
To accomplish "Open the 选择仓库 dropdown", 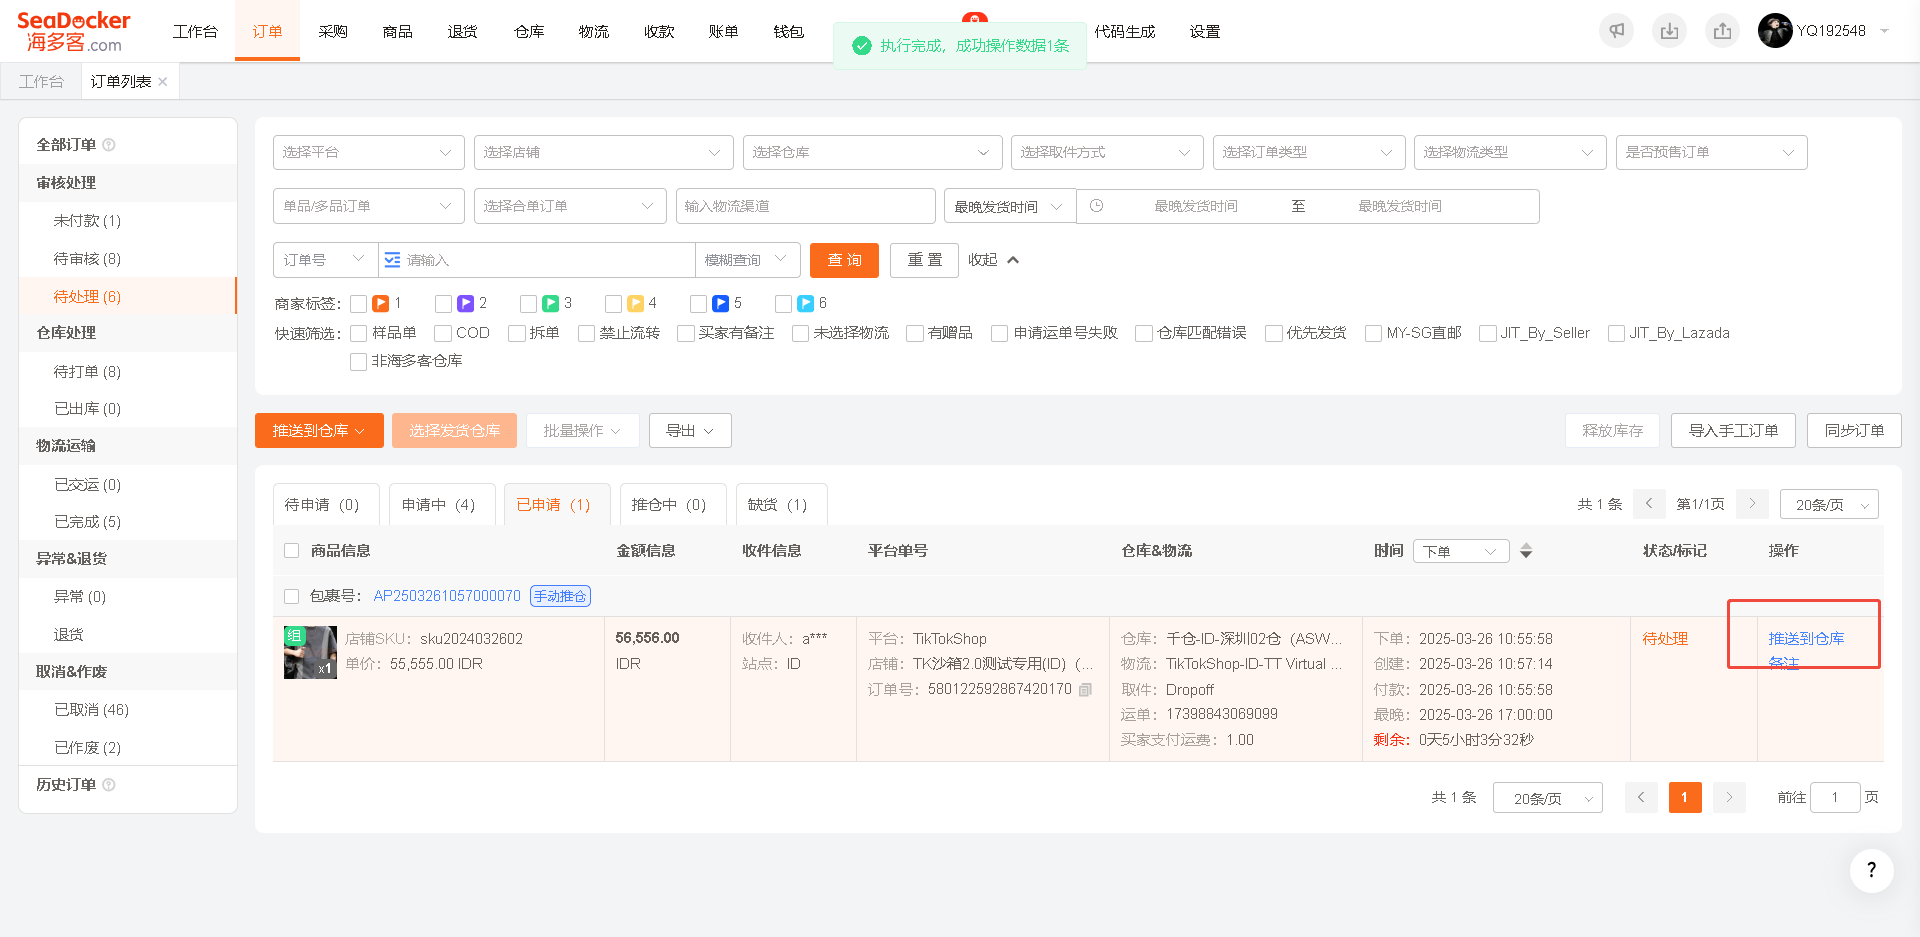I will pos(872,152).
